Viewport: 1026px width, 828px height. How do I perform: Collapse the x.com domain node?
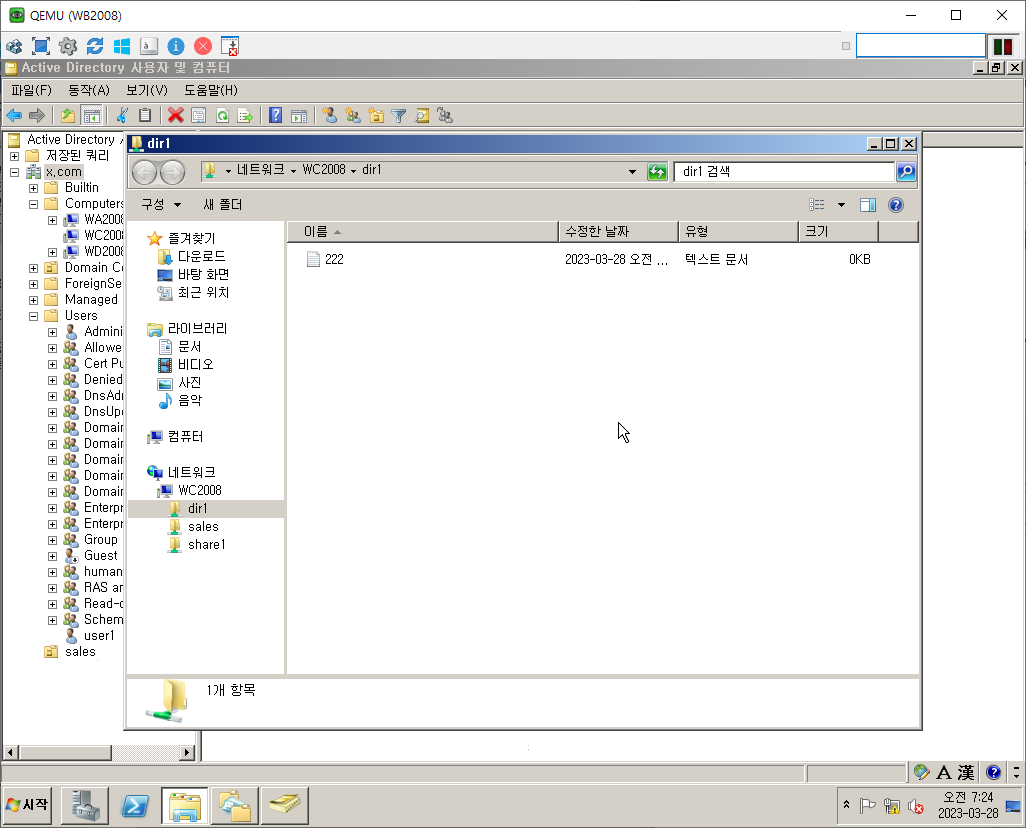(14, 172)
